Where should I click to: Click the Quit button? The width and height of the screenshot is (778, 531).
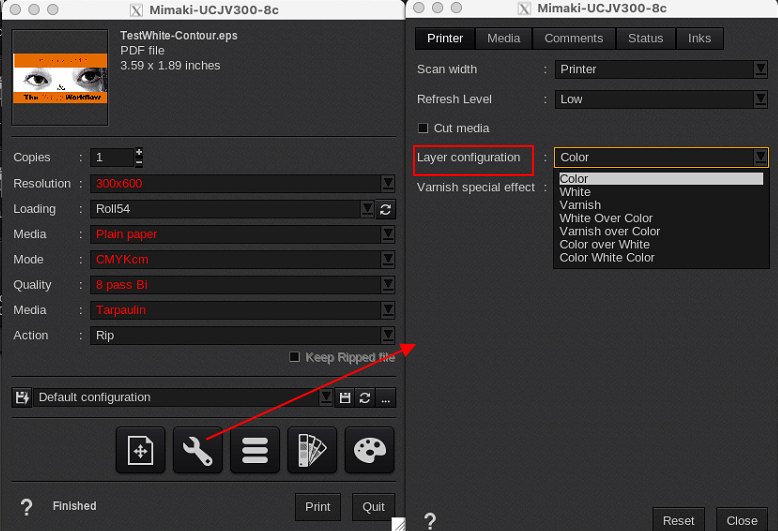click(x=373, y=507)
